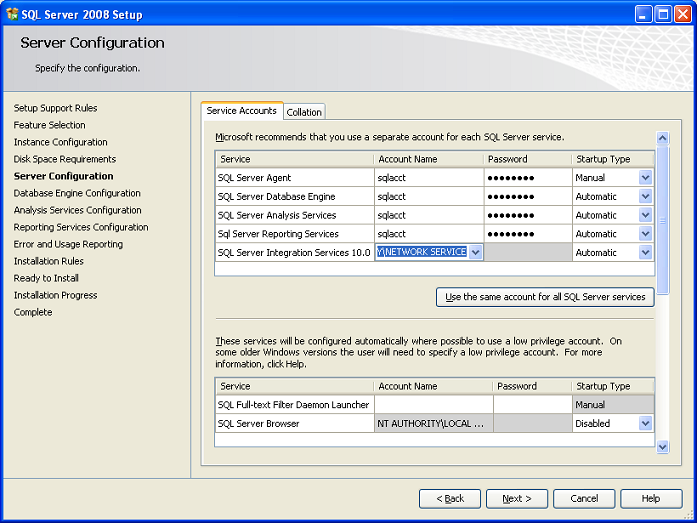697x523 pixels.
Task: Click the Back button
Action: pos(450,499)
